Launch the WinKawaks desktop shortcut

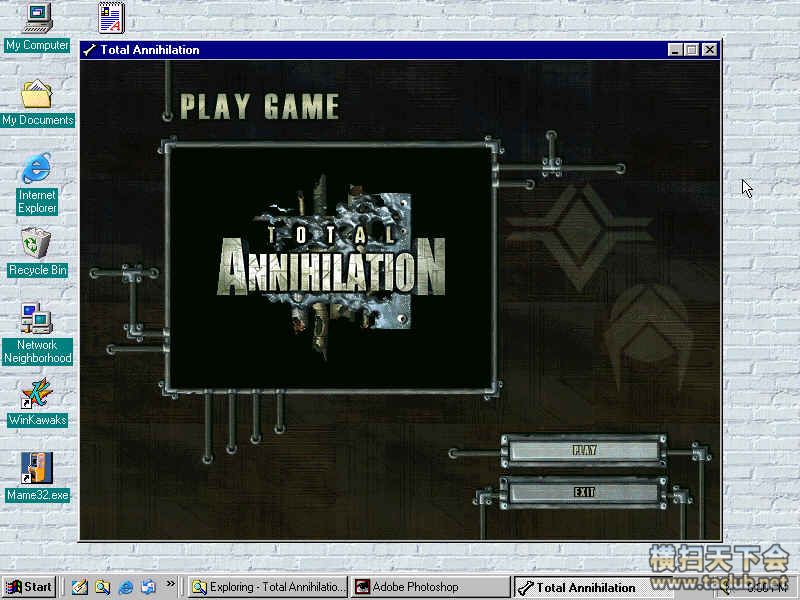point(37,393)
